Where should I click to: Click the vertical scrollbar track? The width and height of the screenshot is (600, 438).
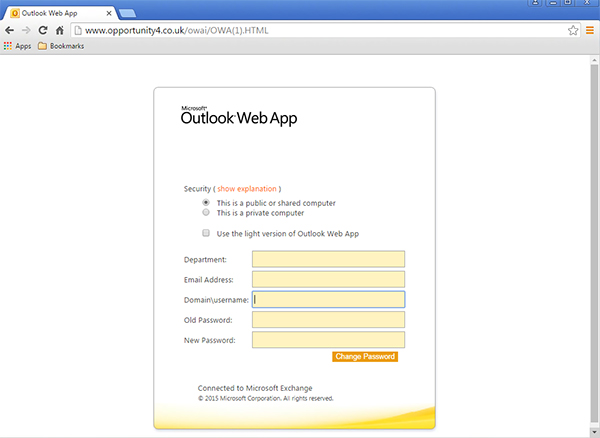[x=594, y=245]
